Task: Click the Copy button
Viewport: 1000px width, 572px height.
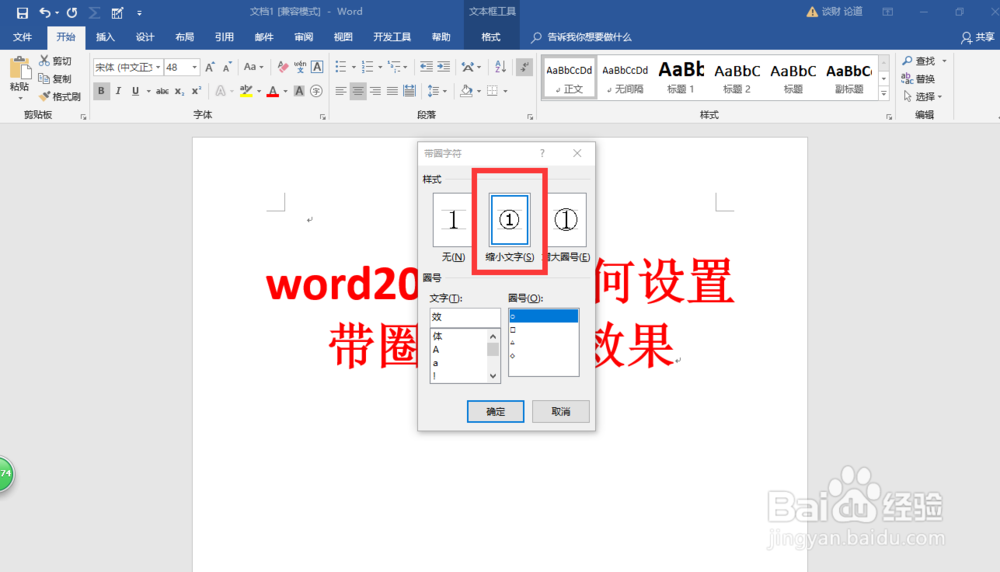Action: click(55, 78)
